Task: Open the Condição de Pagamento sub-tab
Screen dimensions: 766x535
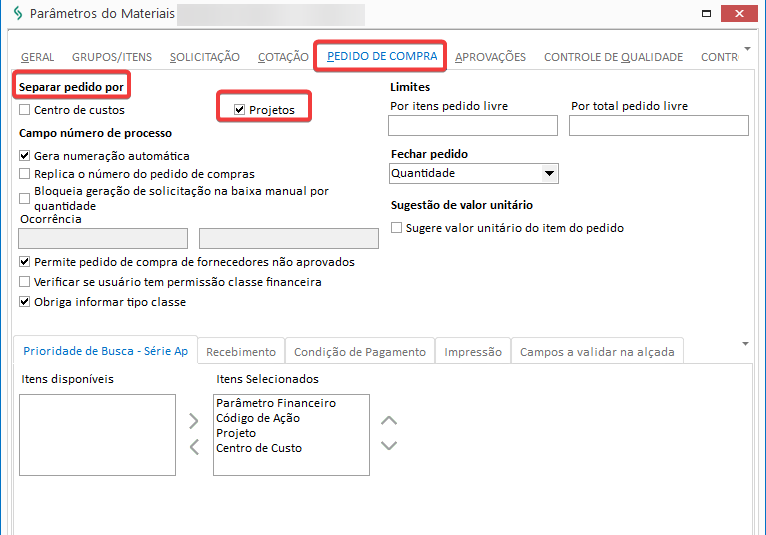Action: tap(360, 352)
